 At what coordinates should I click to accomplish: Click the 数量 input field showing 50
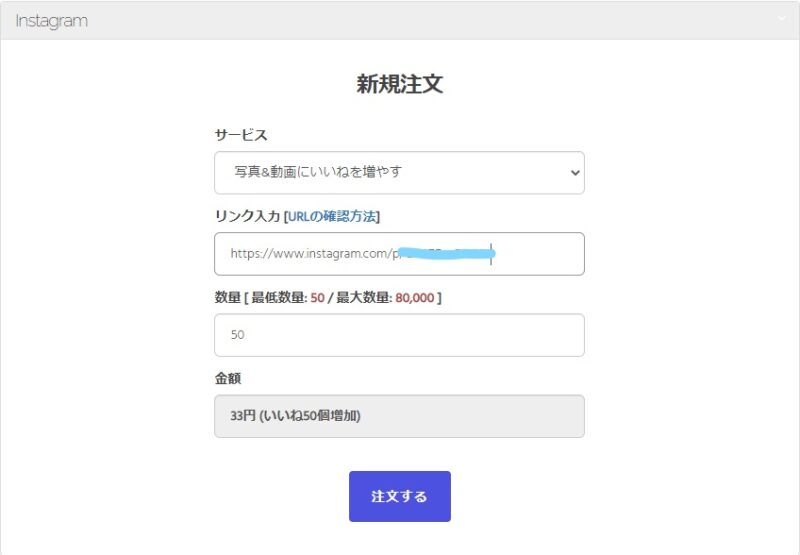[399, 335]
